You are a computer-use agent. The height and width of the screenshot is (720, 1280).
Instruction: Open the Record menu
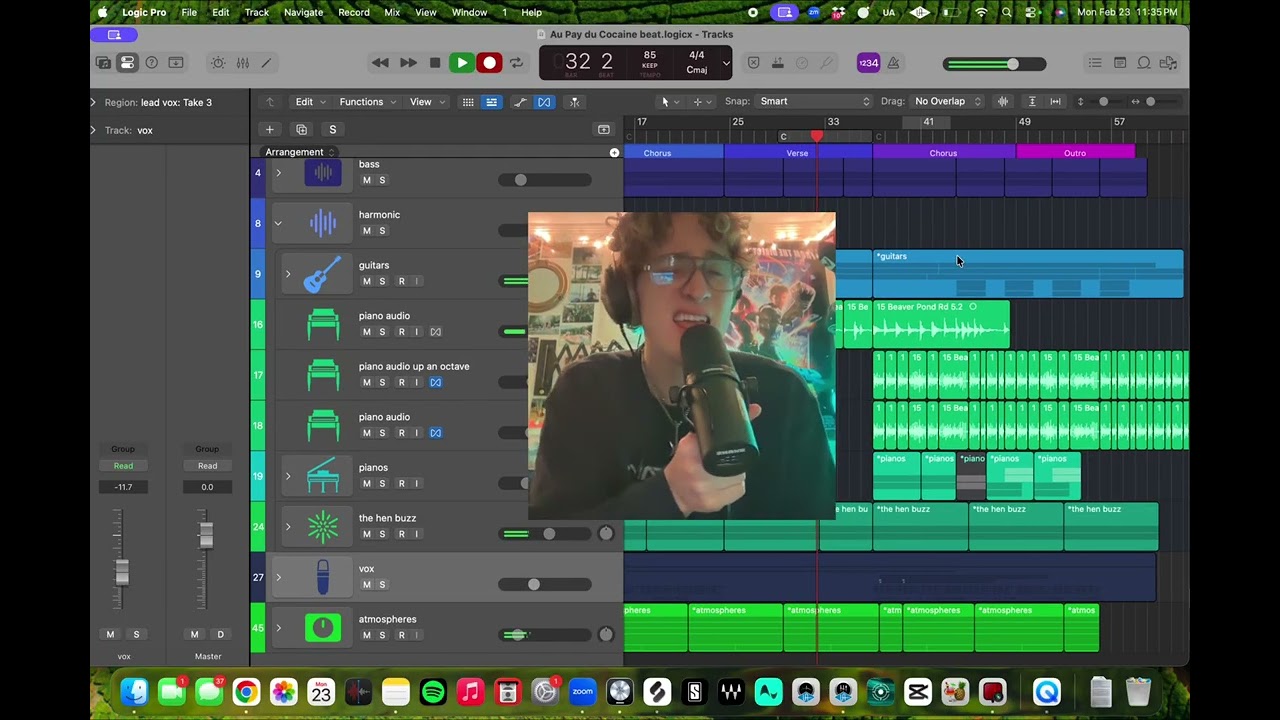[354, 12]
